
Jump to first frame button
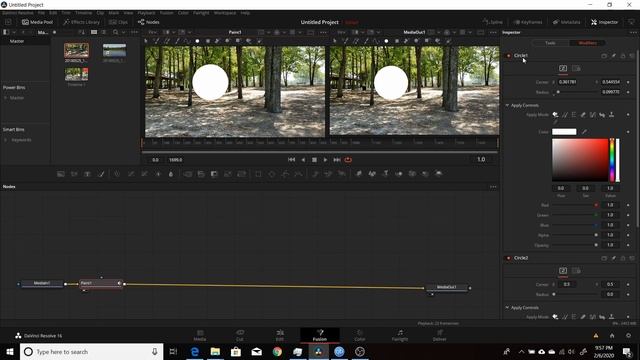point(291,160)
